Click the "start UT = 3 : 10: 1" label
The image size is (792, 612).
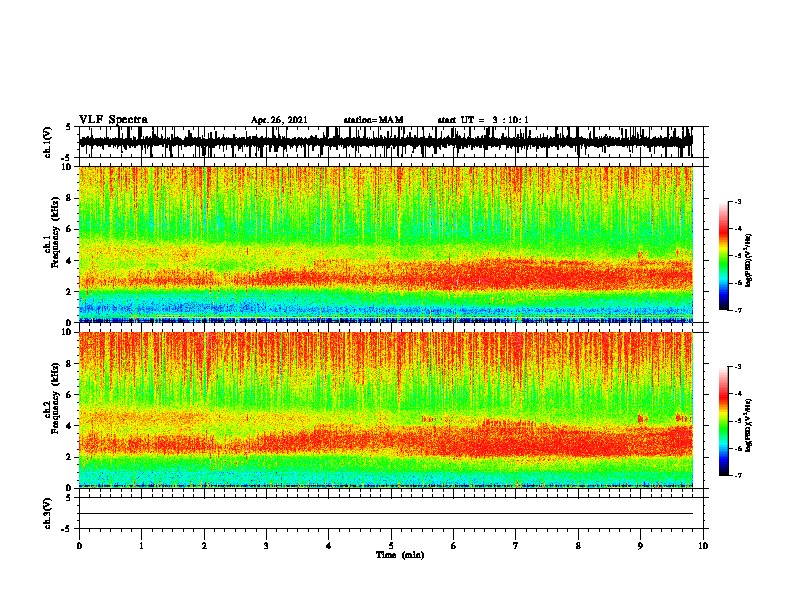[483, 120]
